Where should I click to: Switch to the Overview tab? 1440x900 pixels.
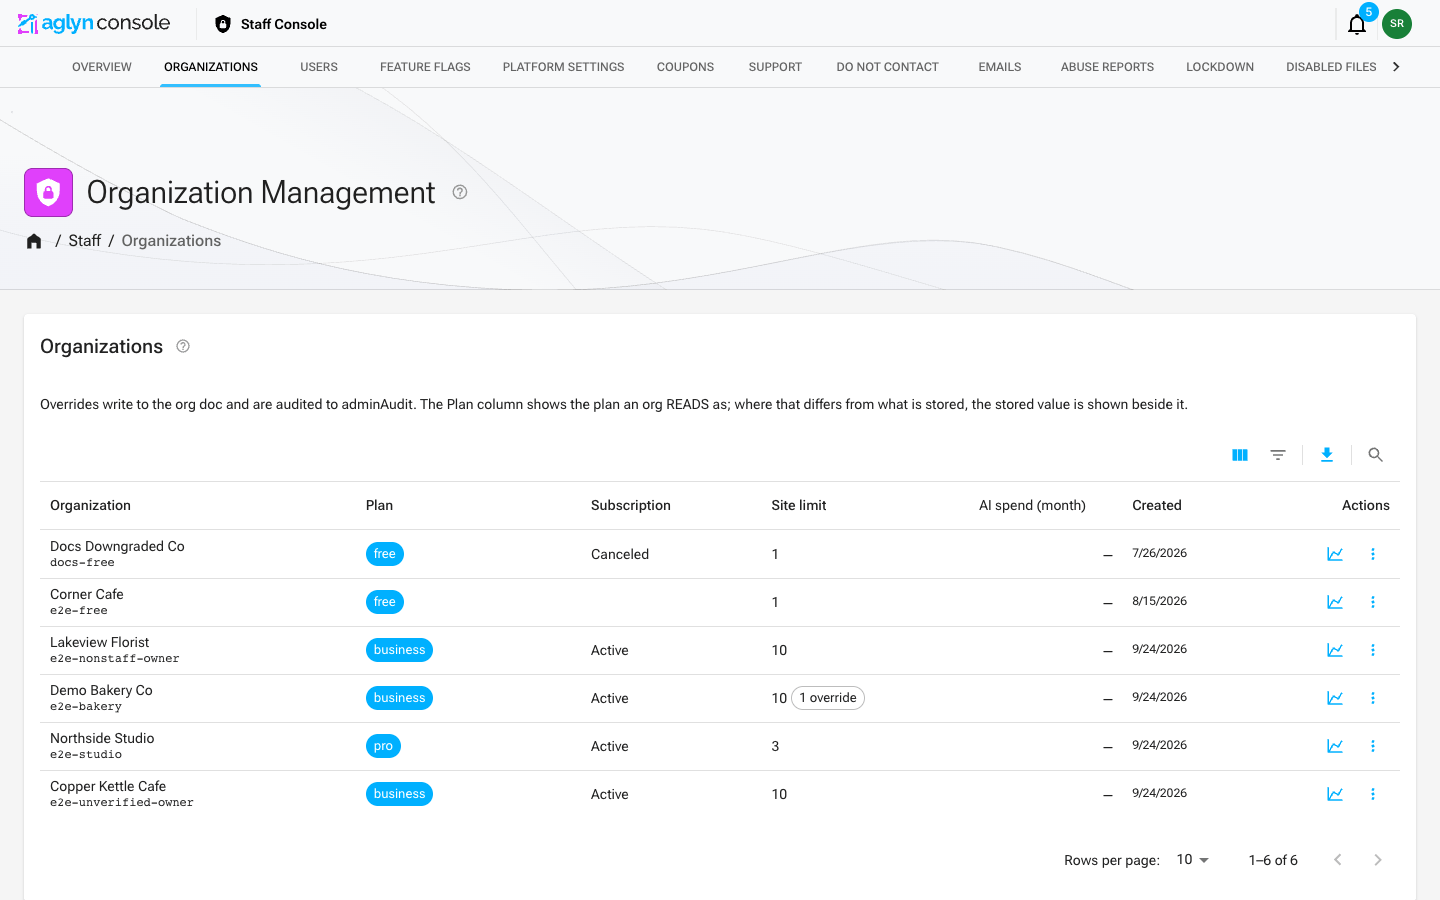(x=102, y=67)
